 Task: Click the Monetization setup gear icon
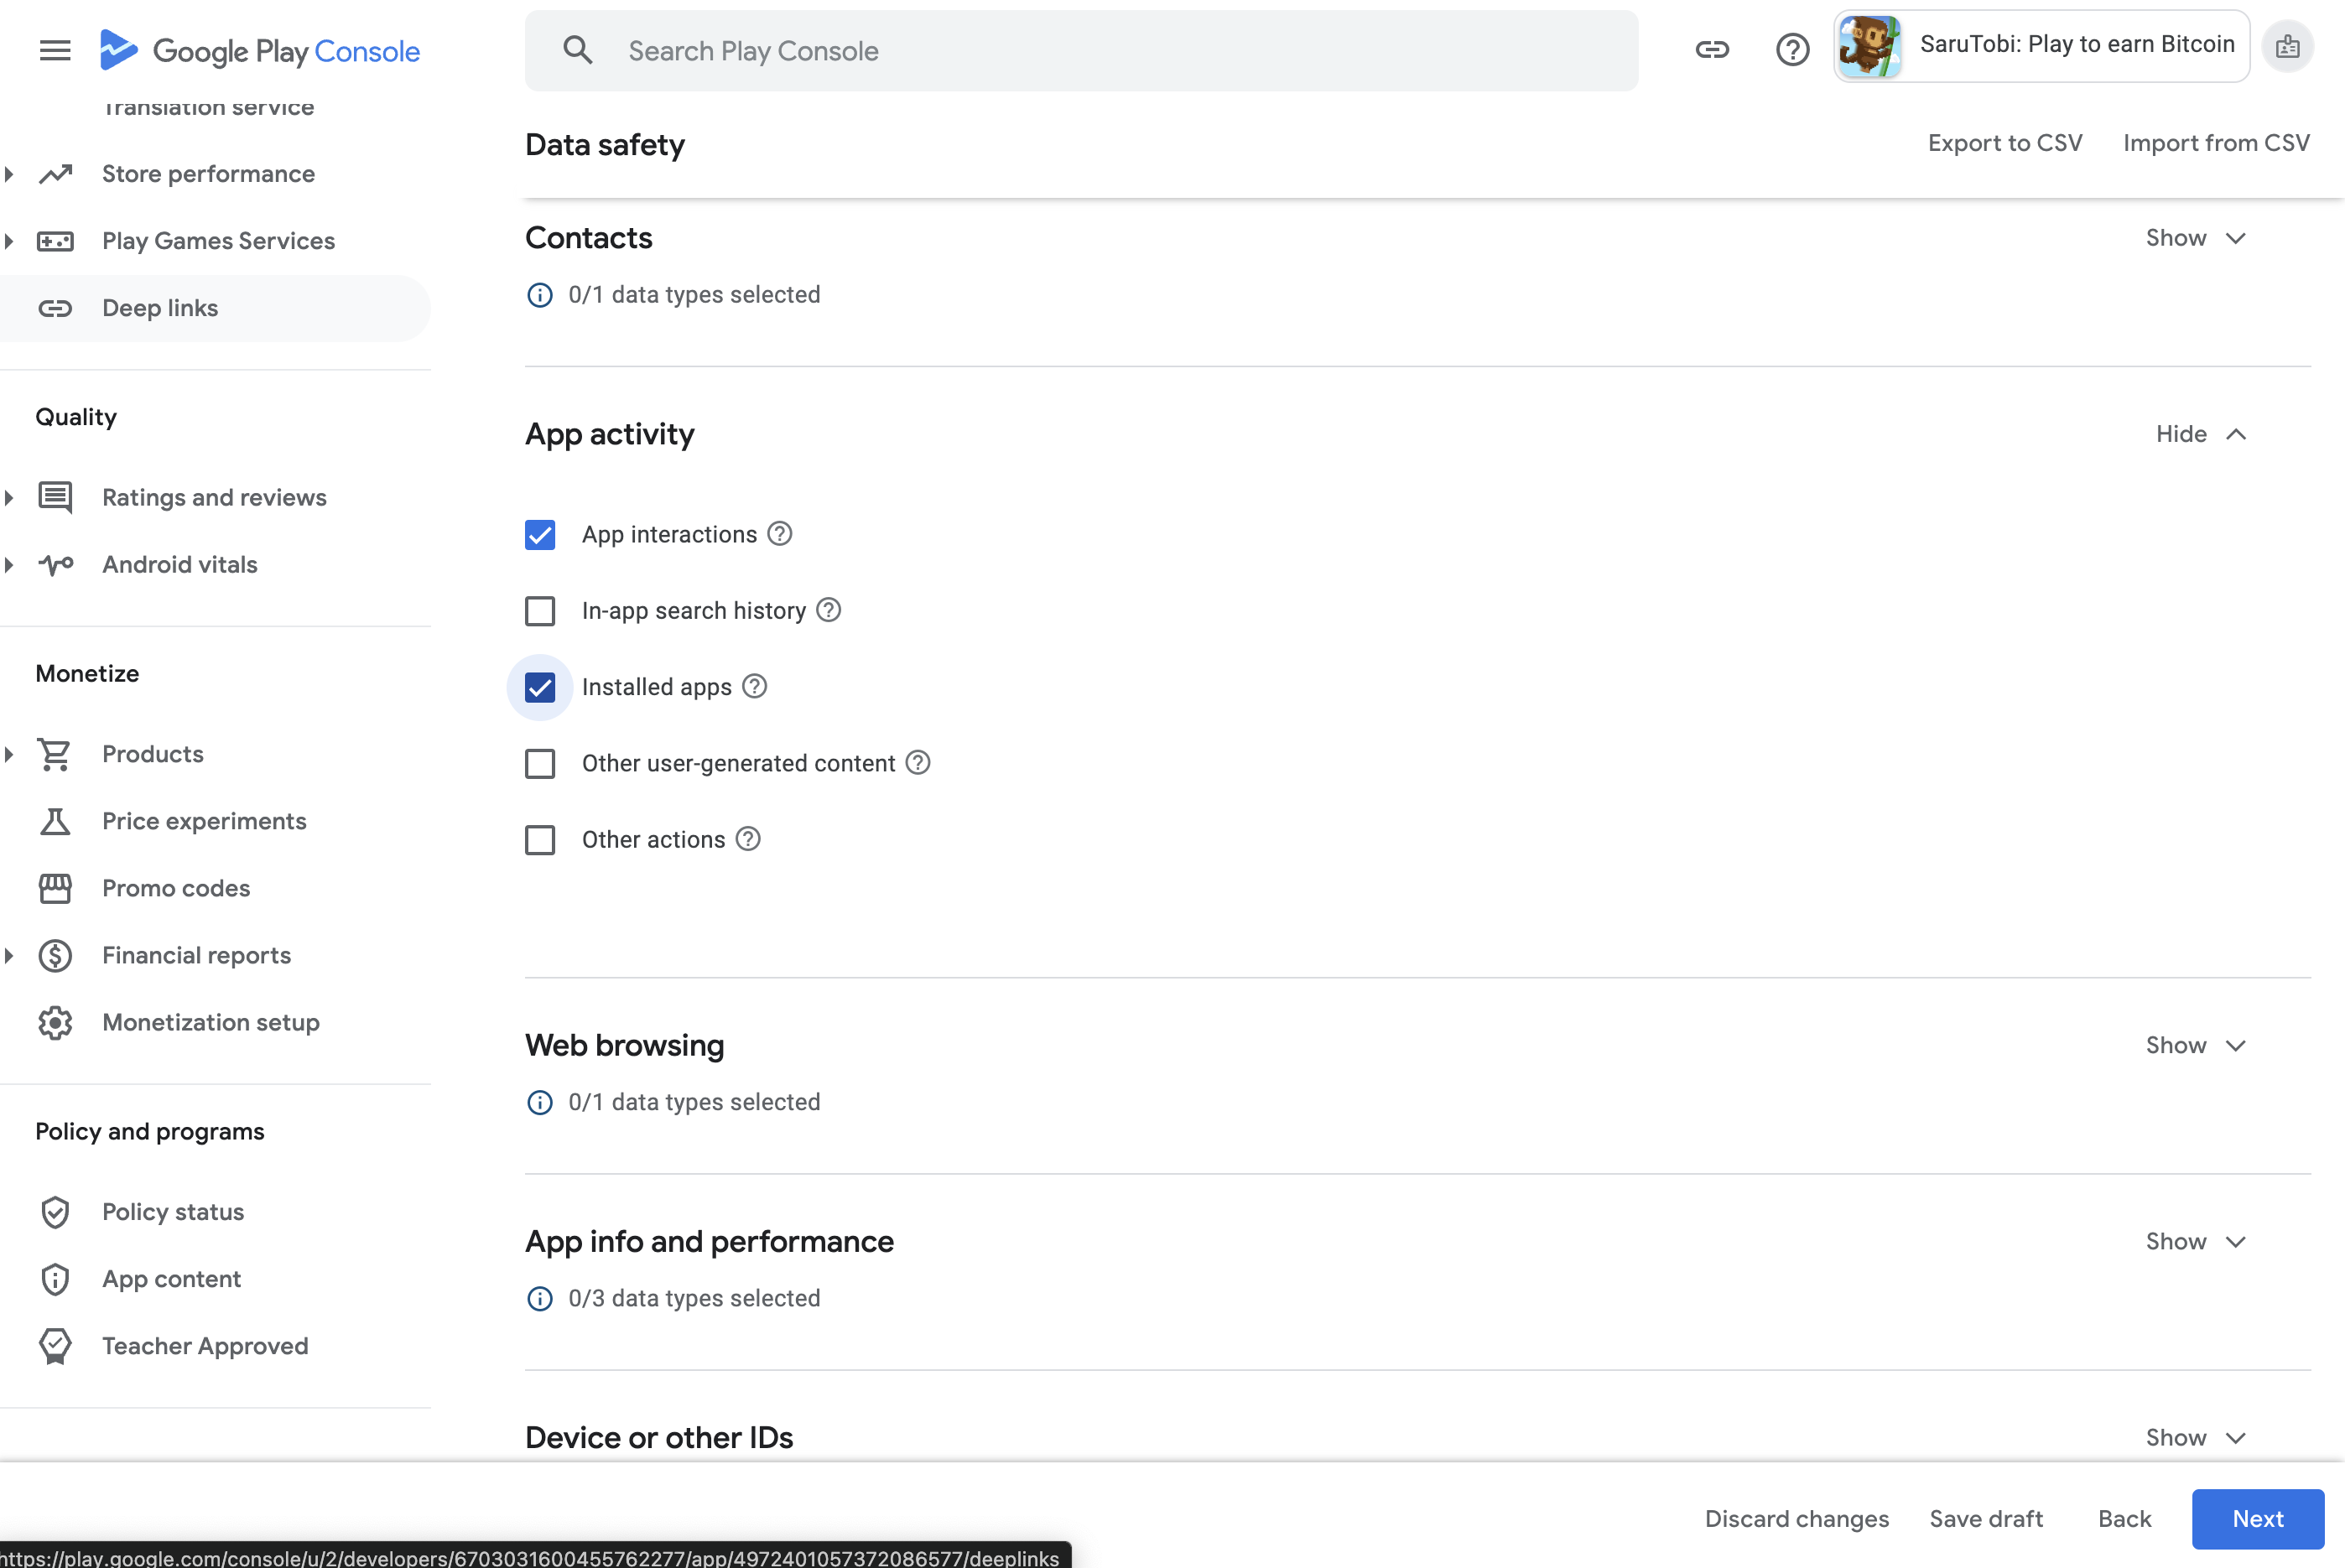pyautogui.click(x=55, y=1022)
